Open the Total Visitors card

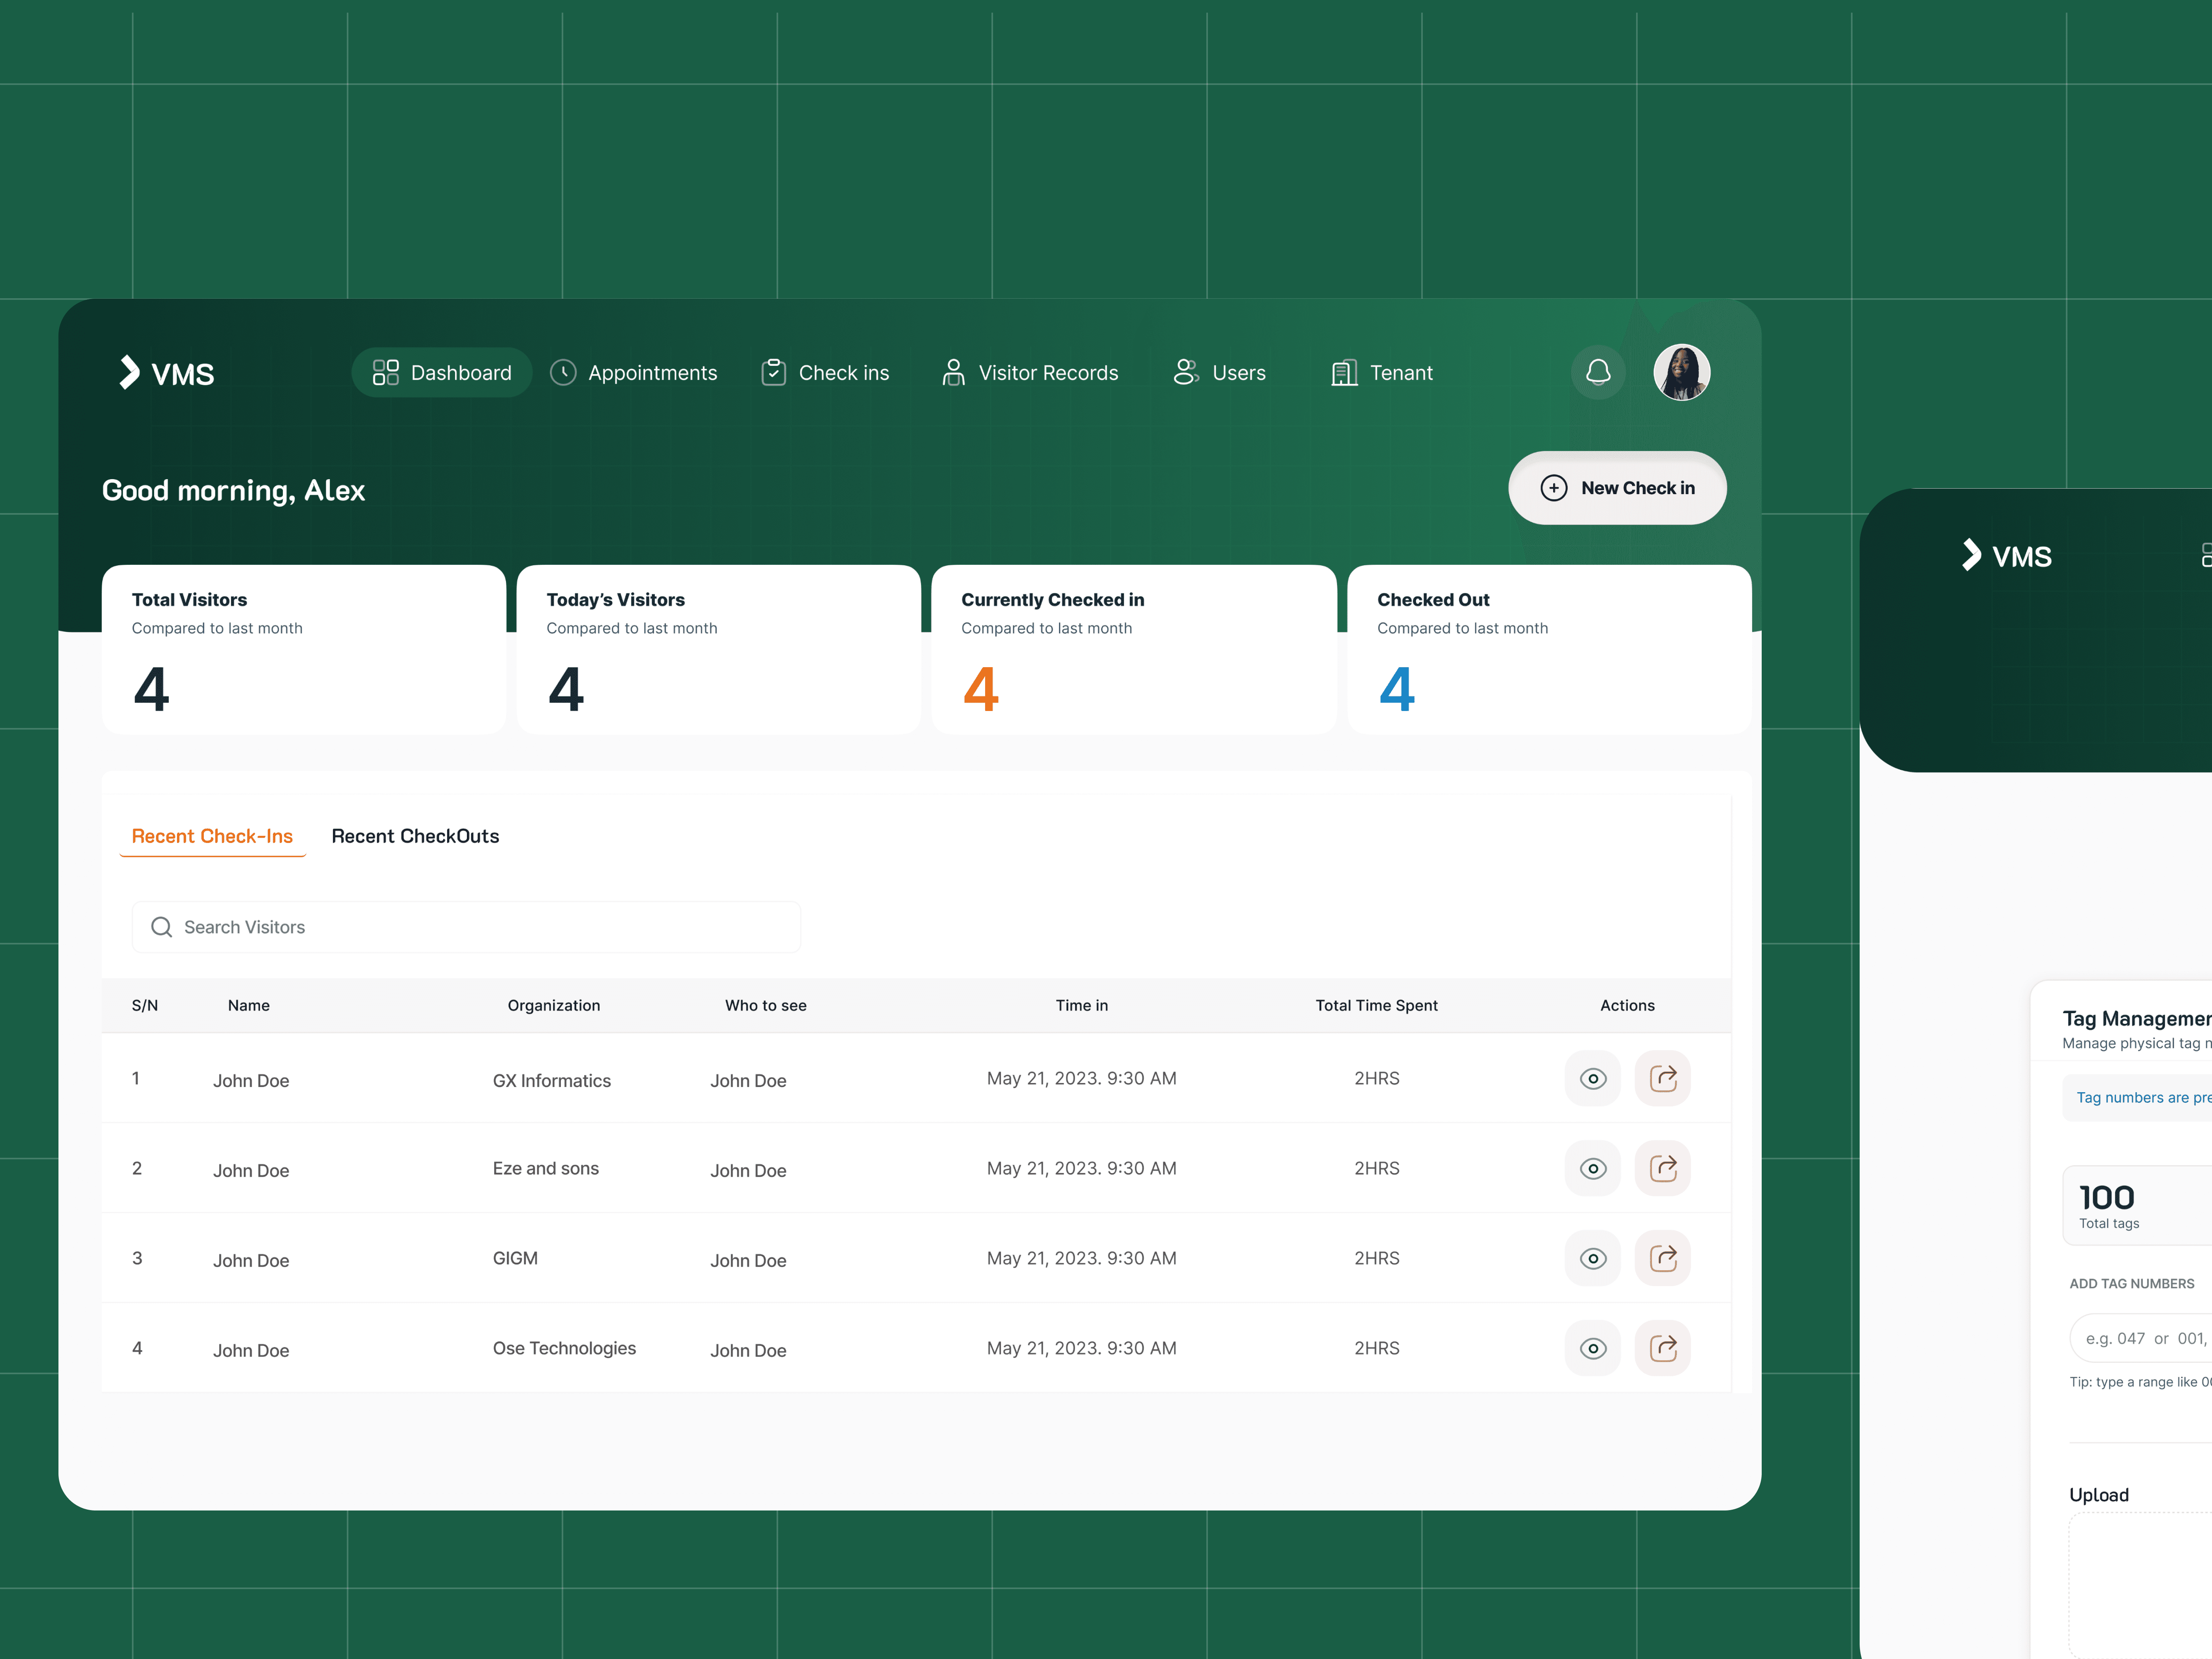tap(304, 650)
